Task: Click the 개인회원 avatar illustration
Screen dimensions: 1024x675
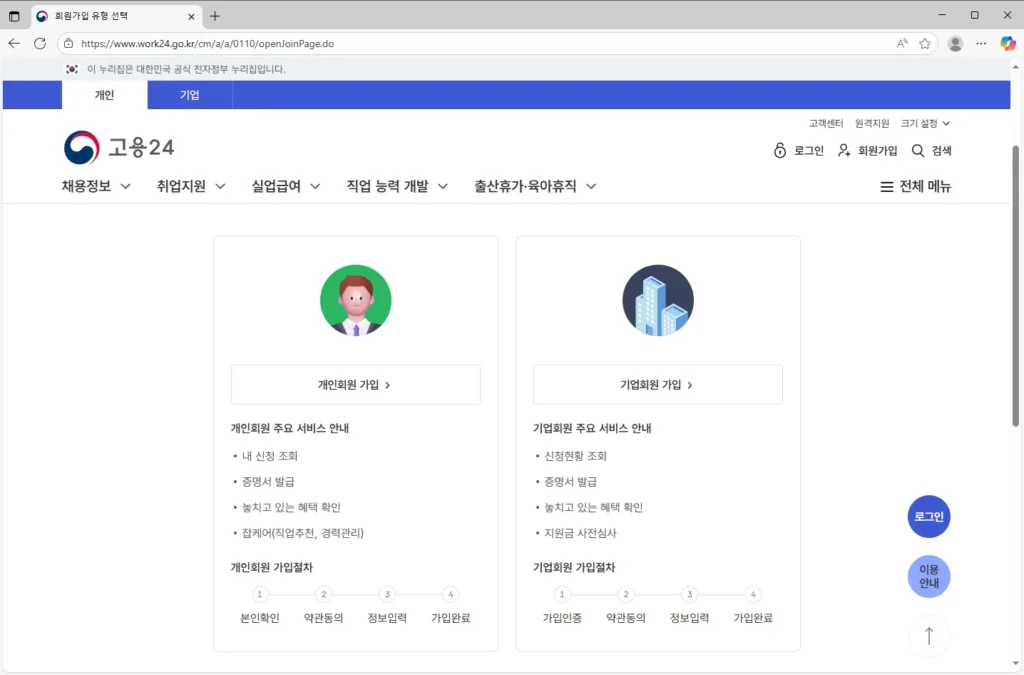Action: click(x=356, y=300)
